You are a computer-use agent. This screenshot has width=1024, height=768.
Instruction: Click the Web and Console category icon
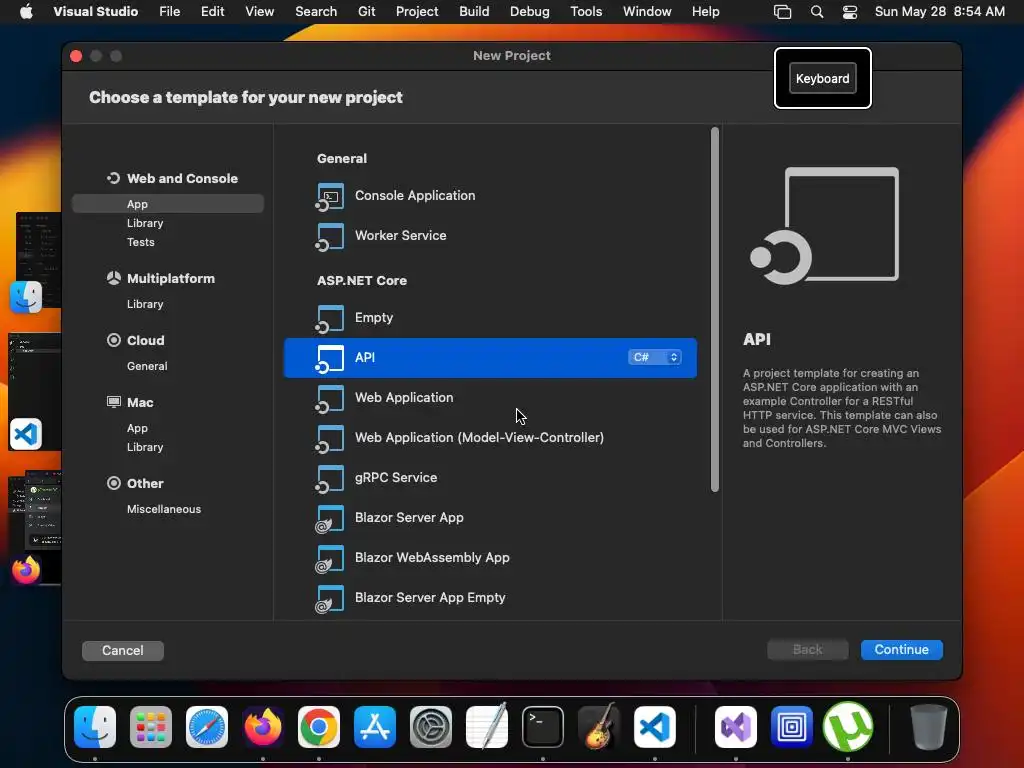coord(114,178)
